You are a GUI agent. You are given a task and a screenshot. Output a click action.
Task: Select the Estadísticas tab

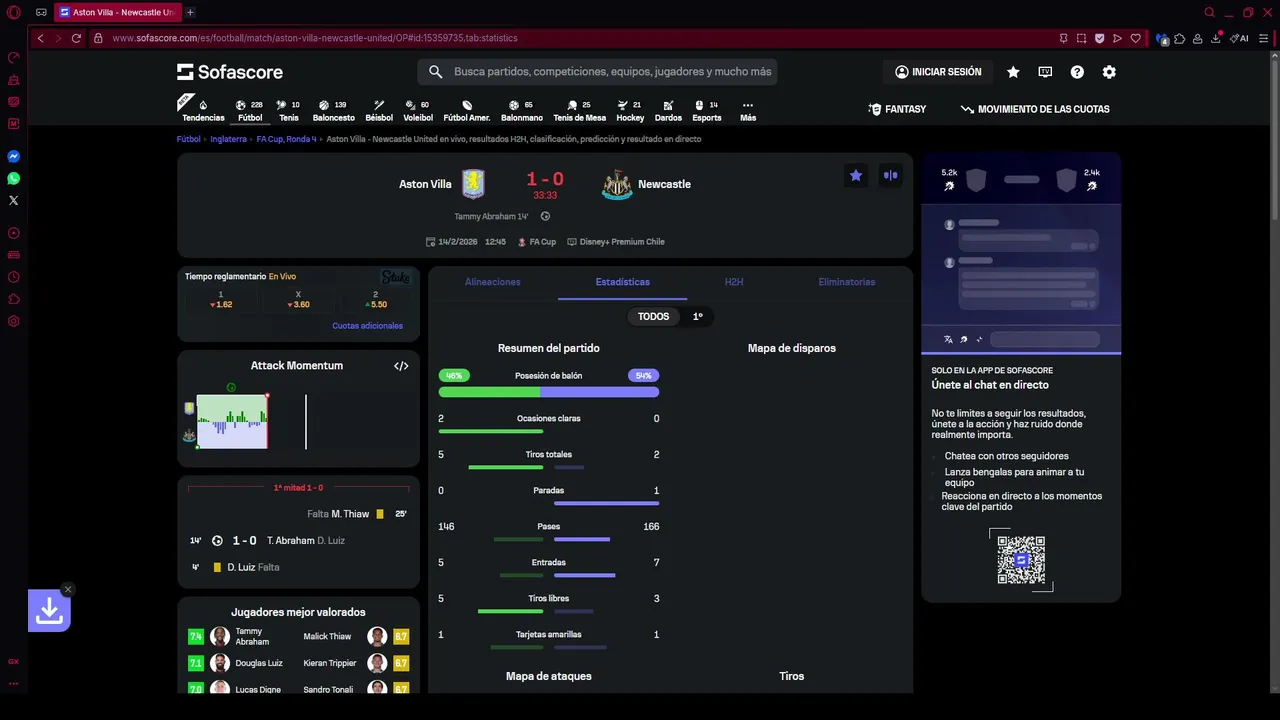pyautogui.click(x=623, y=282)
